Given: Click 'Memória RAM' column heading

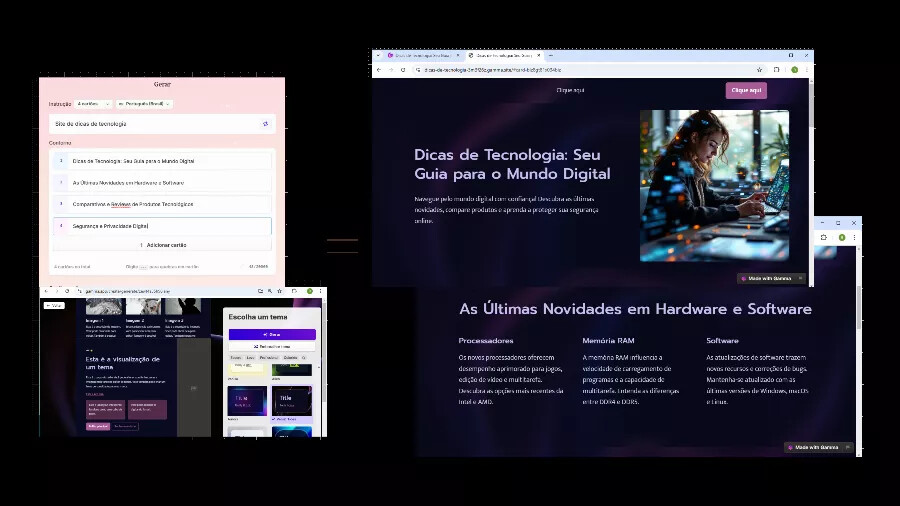Looking at the screenshot, I should pyautogui.click(x=608, y=341).
